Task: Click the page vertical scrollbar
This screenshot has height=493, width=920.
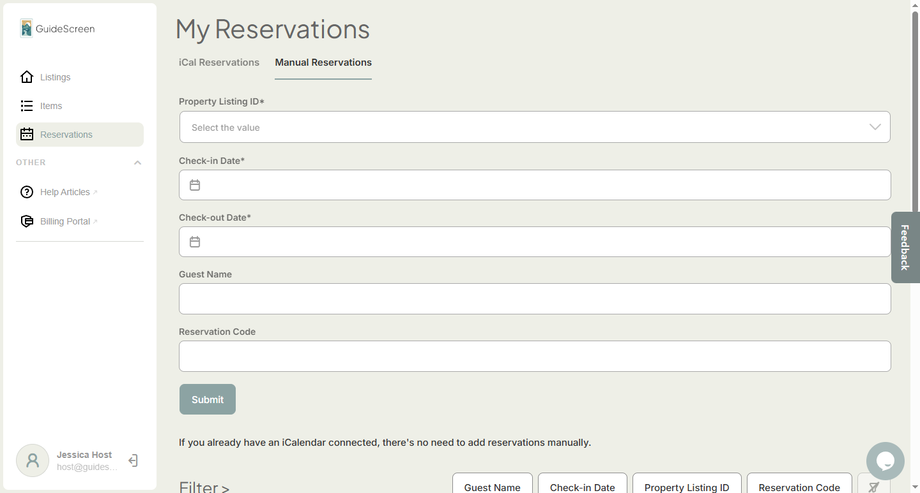Action: (915, 112)
